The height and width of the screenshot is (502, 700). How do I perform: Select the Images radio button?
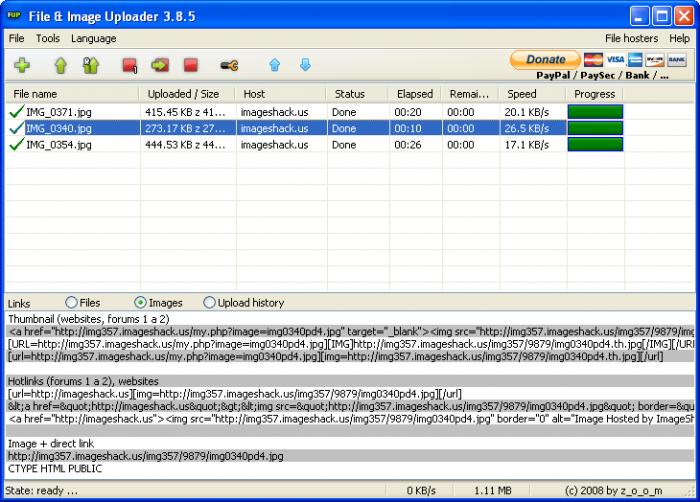(140, 302)
